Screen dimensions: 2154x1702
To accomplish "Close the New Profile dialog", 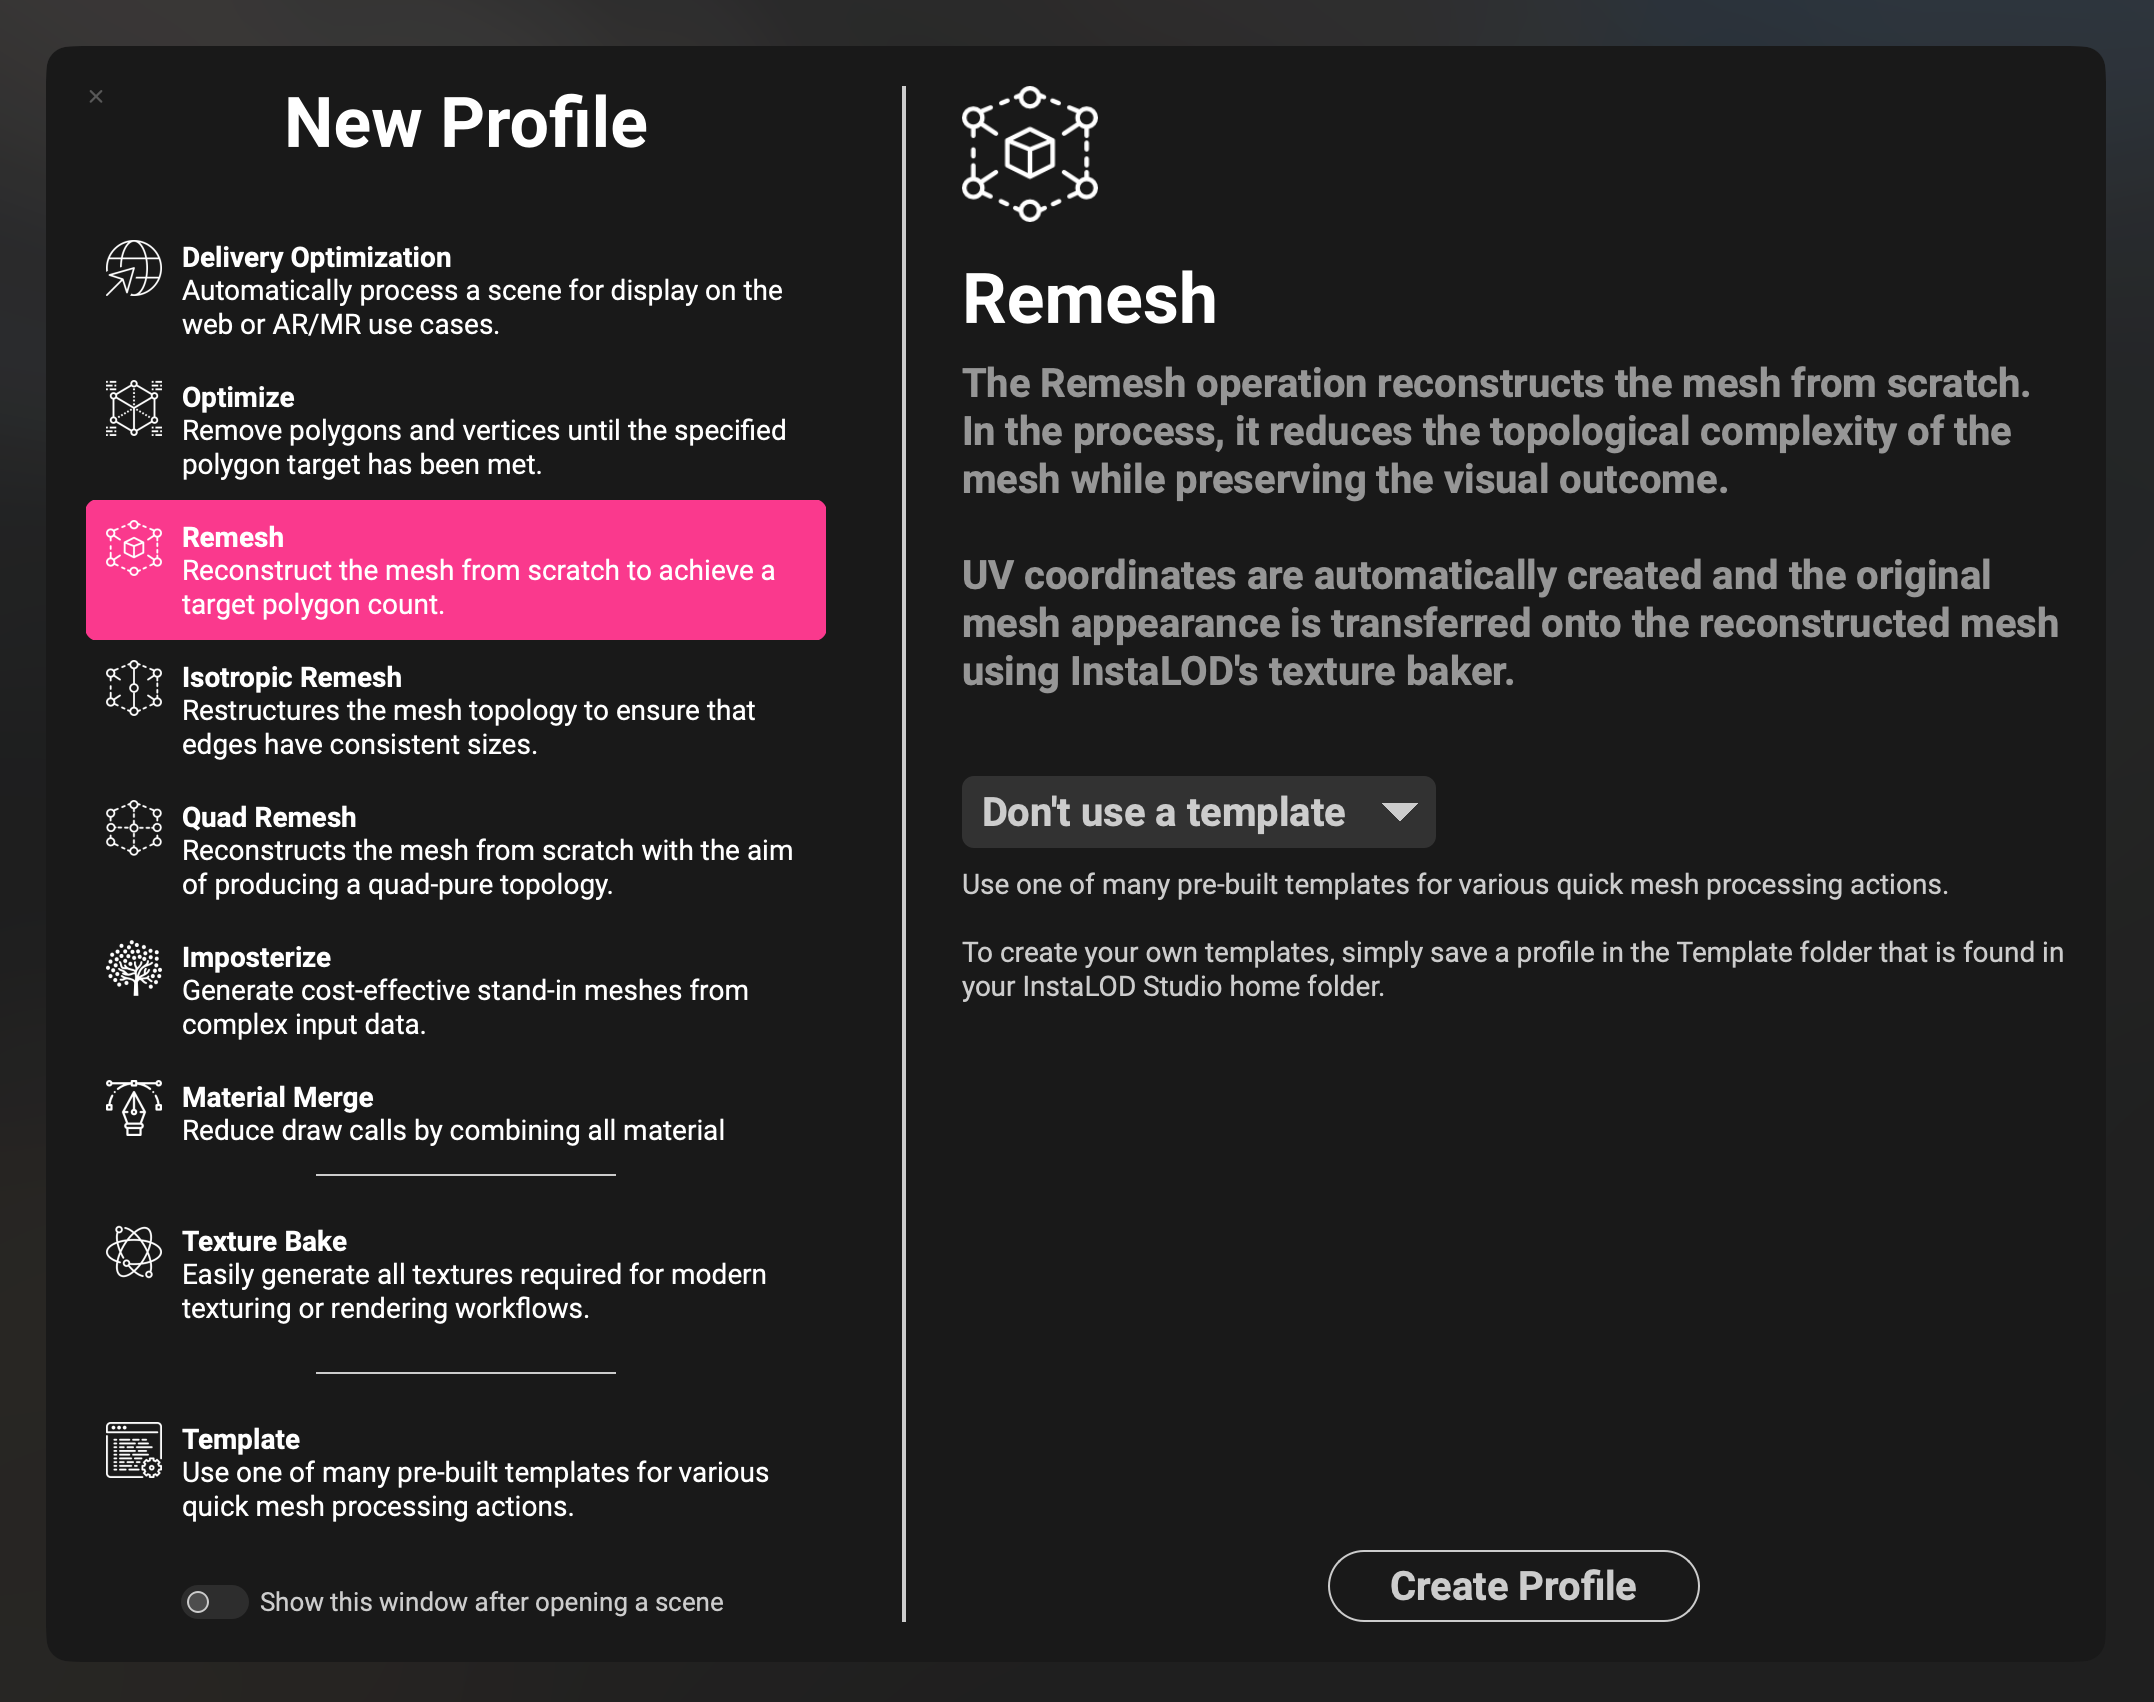I will click(96, 97).
